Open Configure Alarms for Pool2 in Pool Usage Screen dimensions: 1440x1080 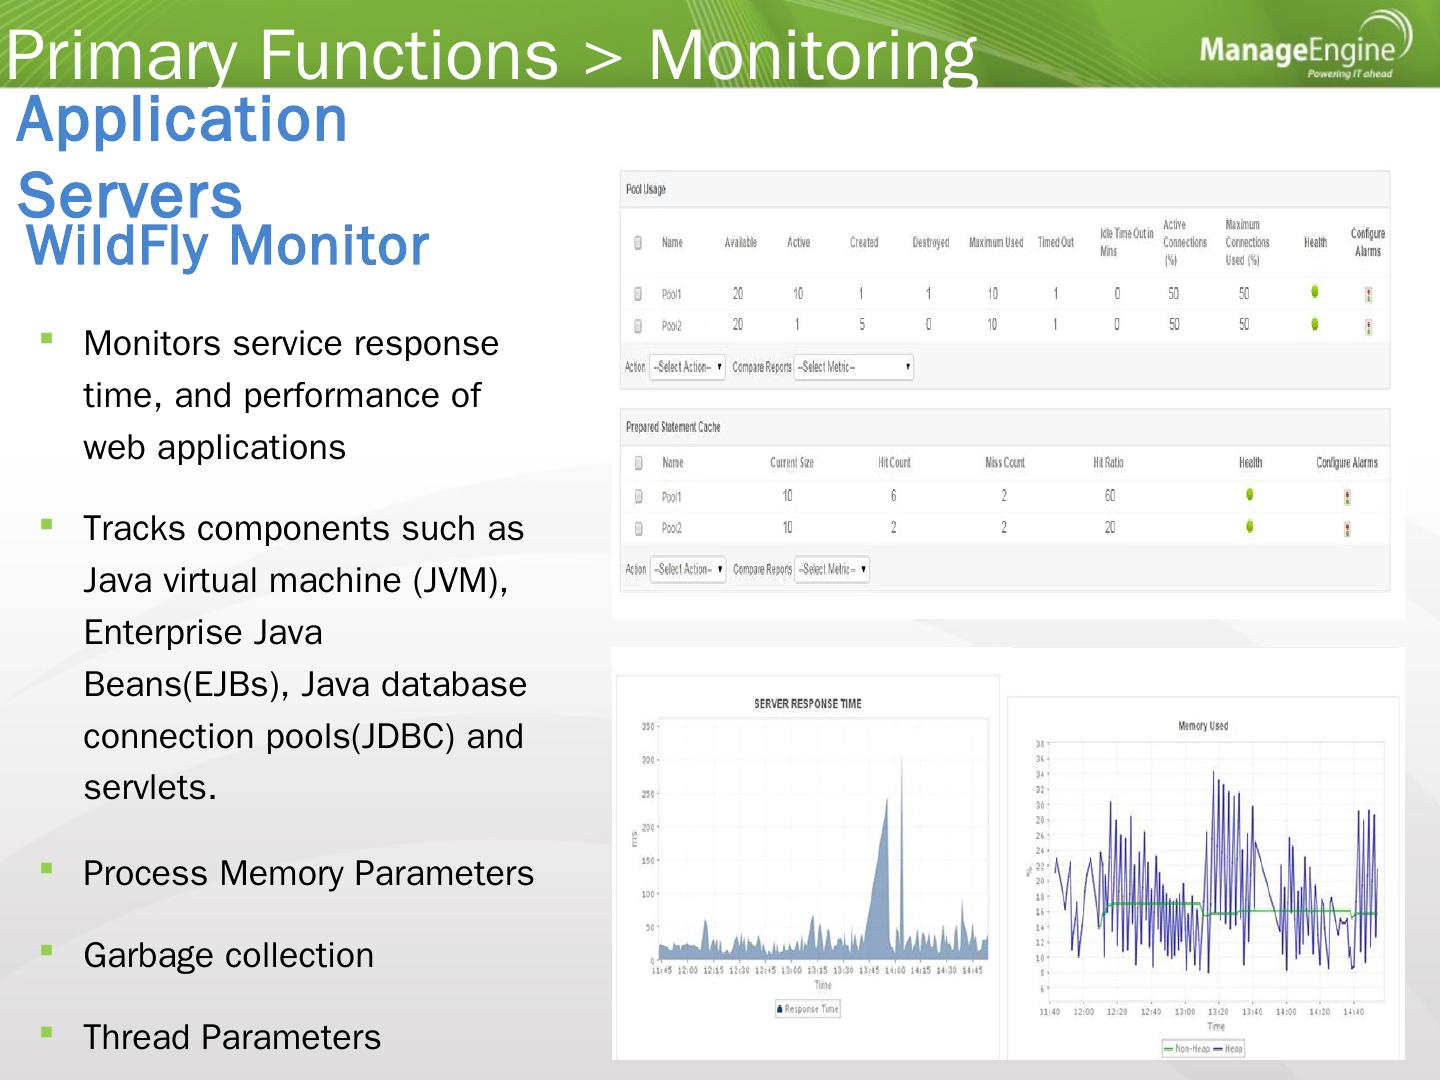(1368, 327)
